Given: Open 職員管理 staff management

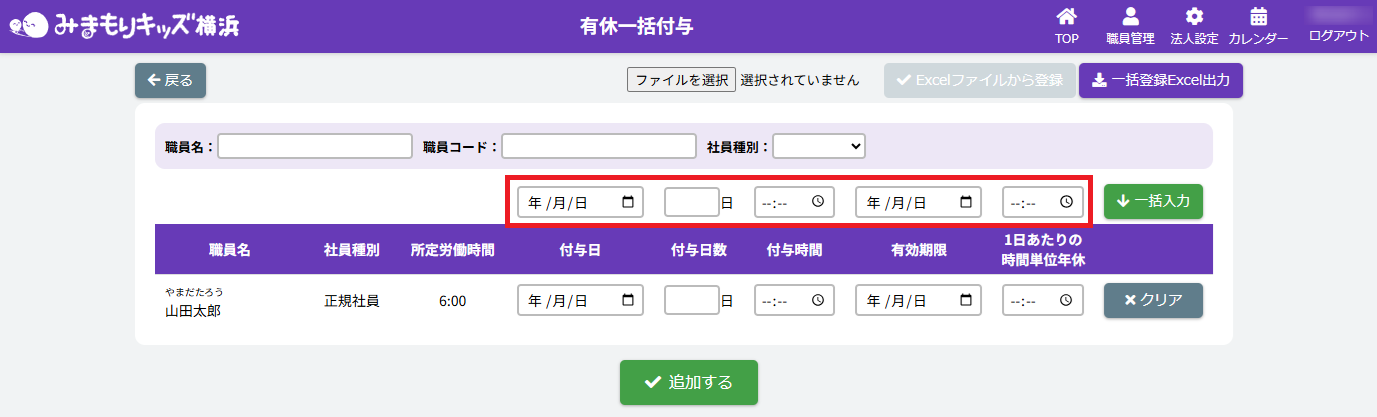Looking at the screenshot, I should click(1130, 26).
